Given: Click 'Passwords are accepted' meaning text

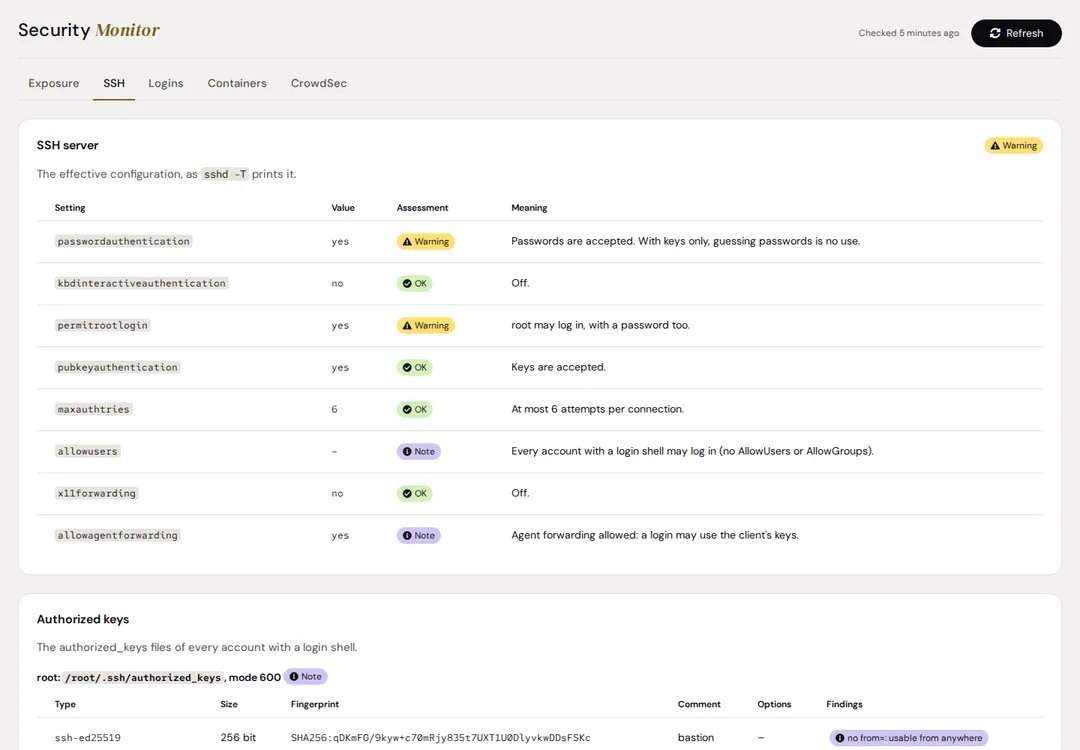Looking at the screenshot, I should click(x=685, y=242).
